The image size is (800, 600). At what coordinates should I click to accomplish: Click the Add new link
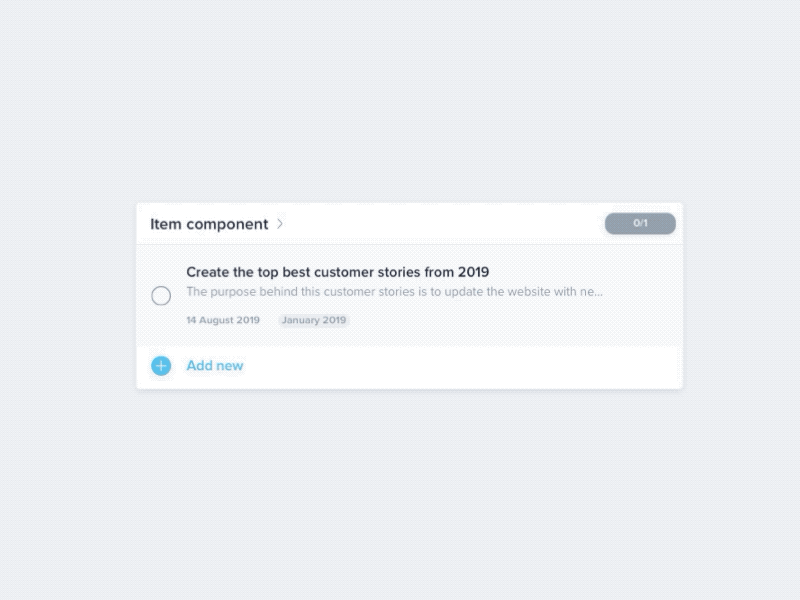pyautogui.click(x=215, y=366)
